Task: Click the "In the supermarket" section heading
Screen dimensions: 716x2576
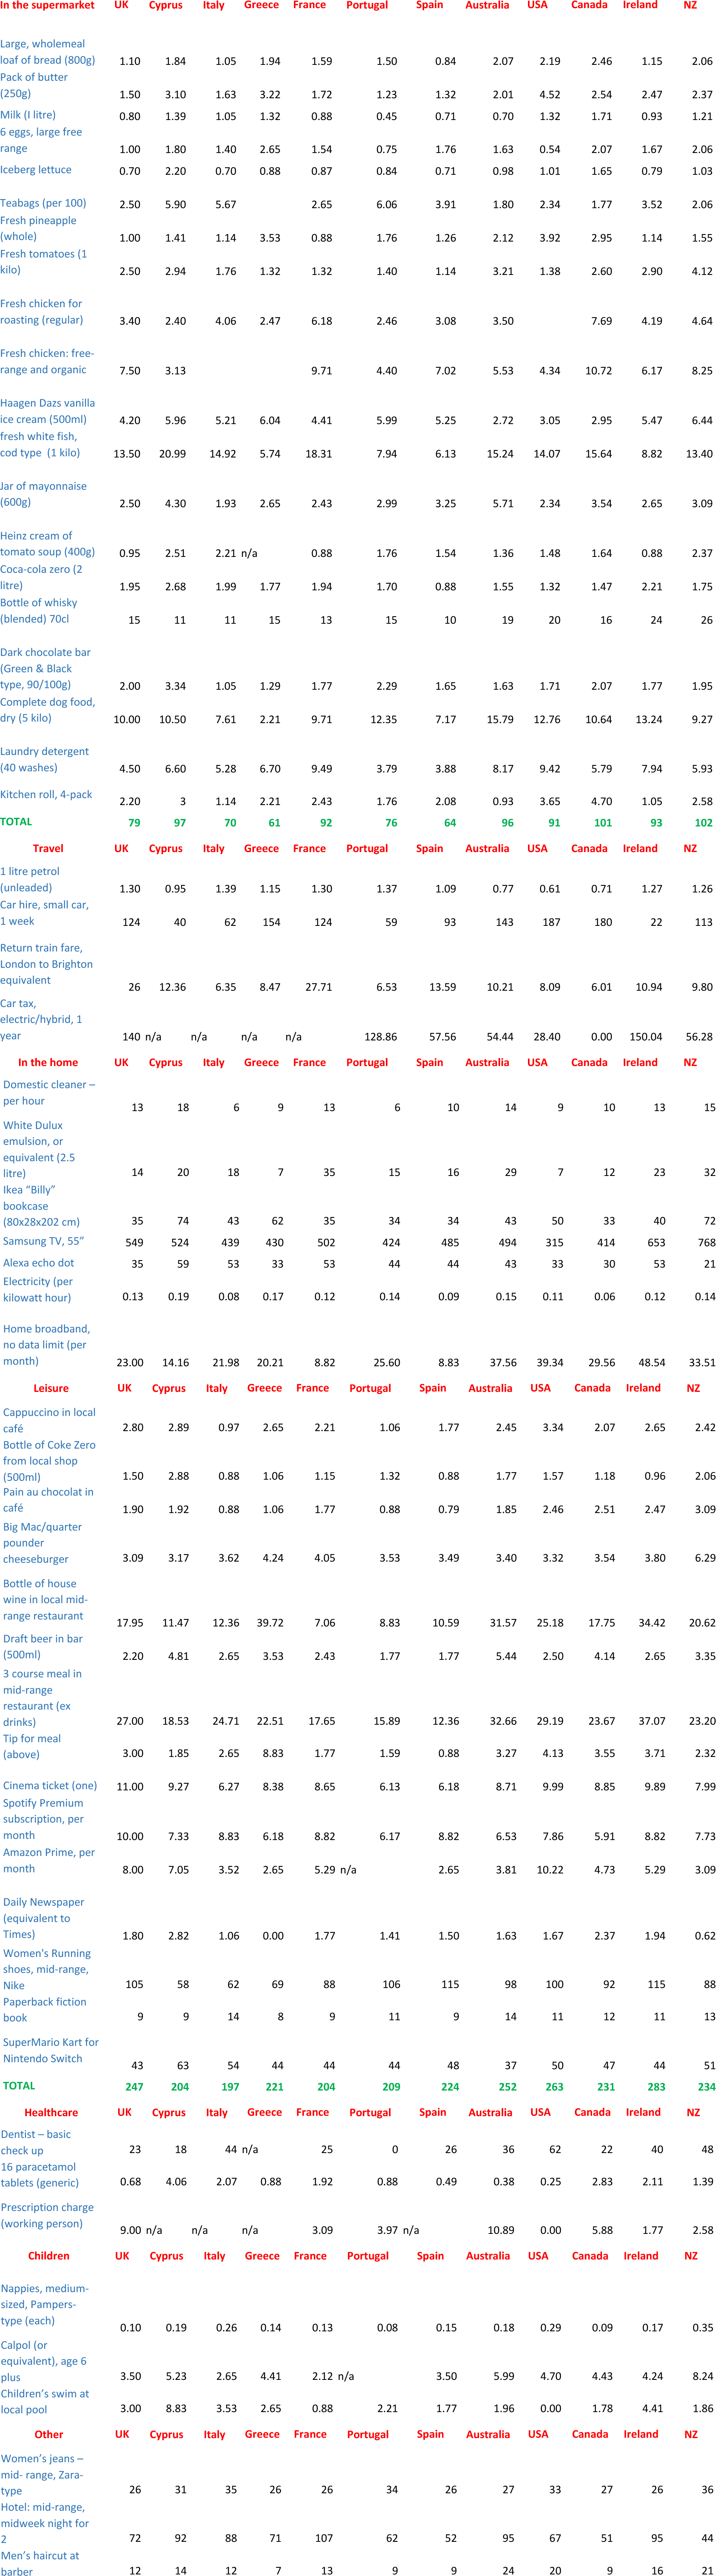Action: pos(47,5)
